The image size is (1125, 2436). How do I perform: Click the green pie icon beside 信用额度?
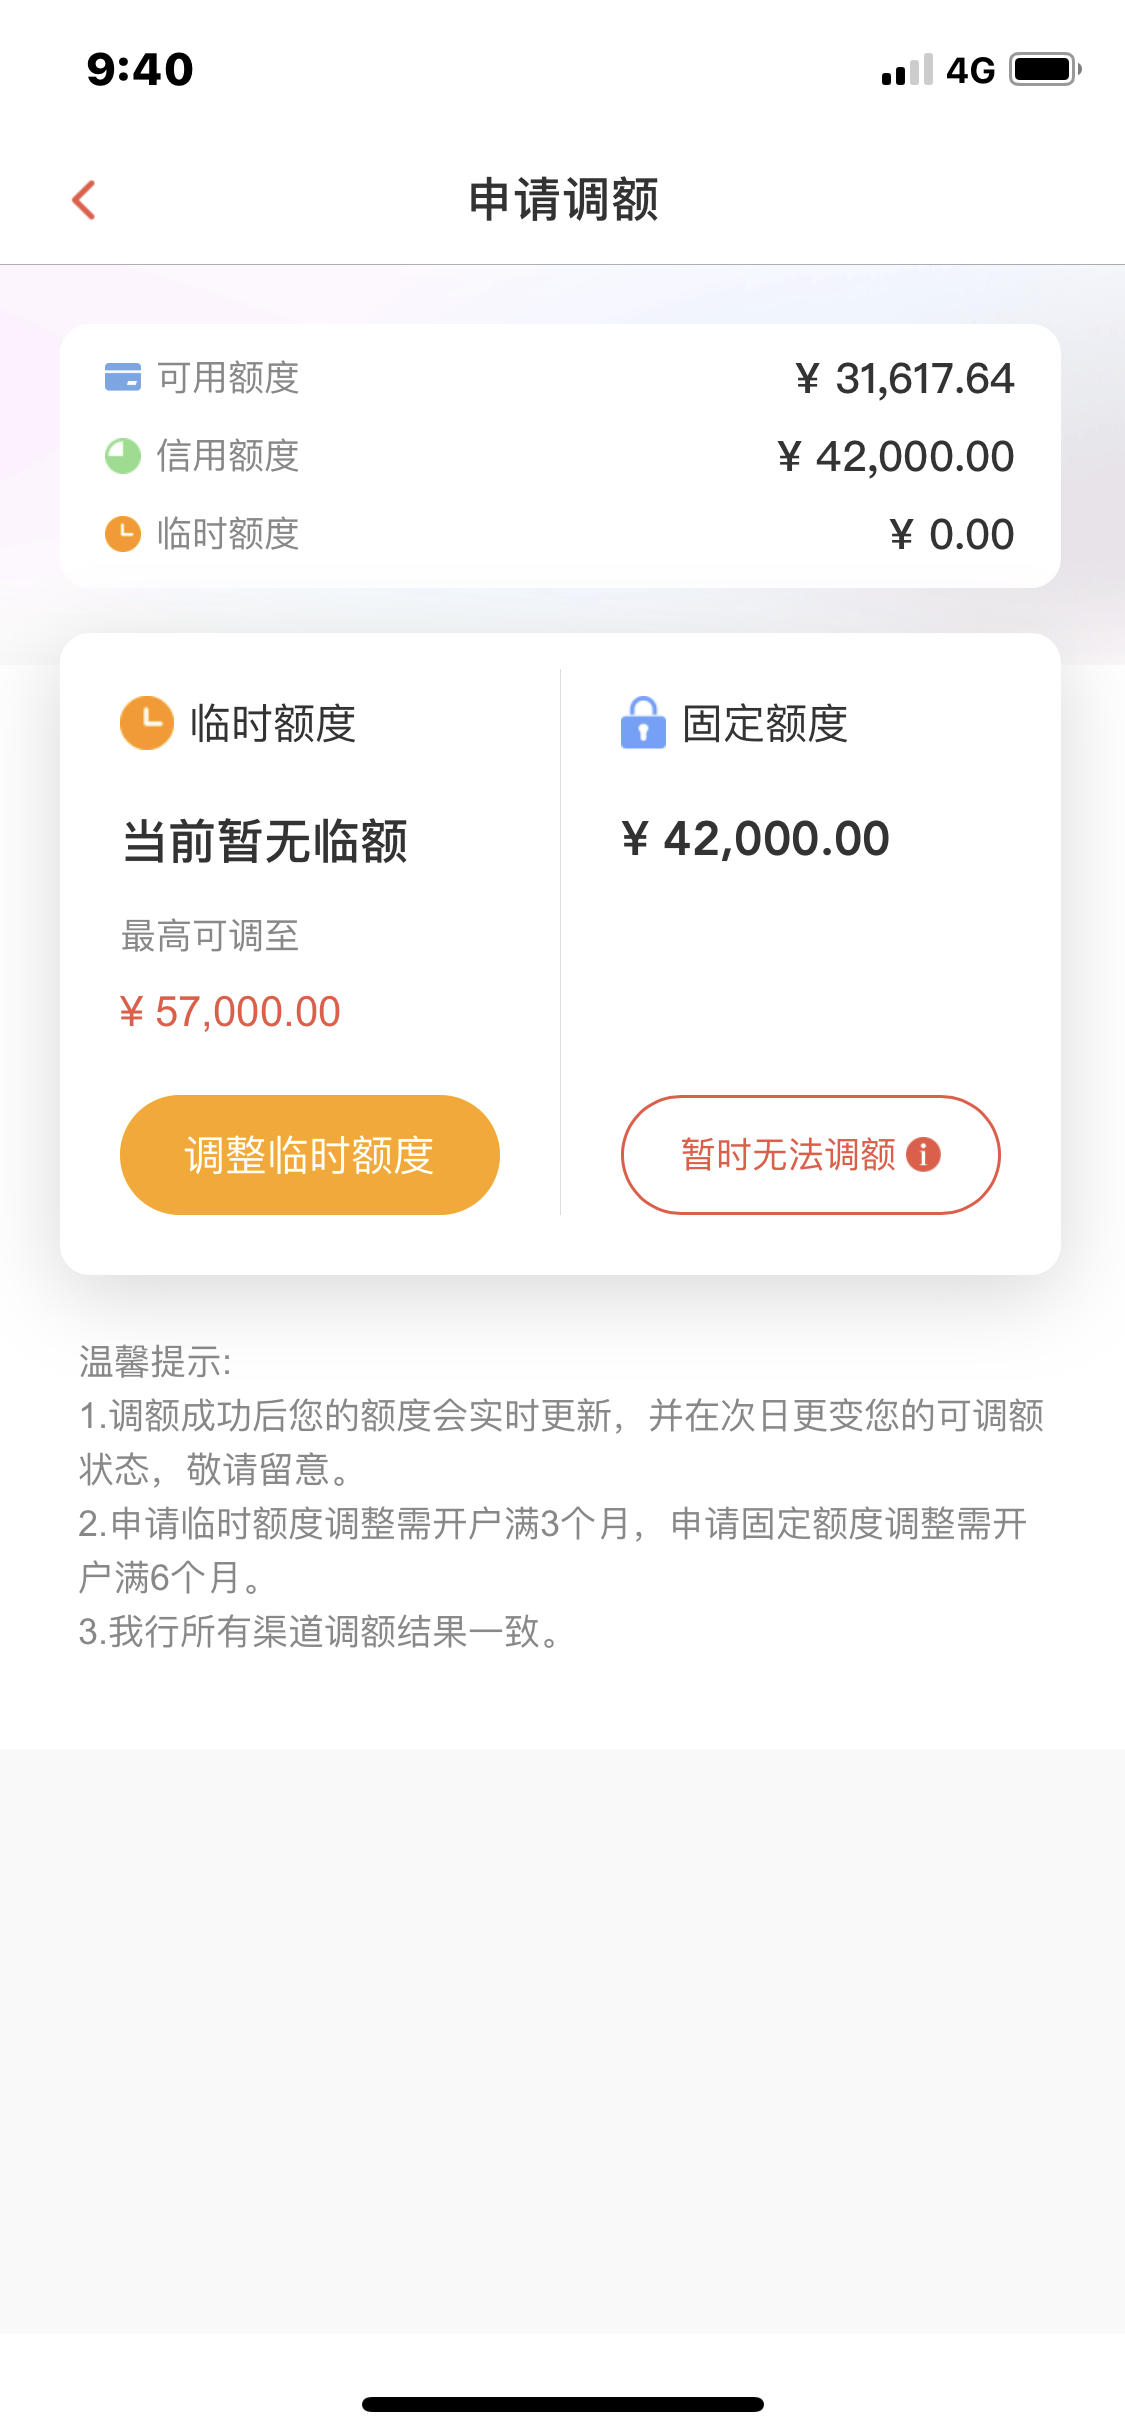[x=123, y=456]
